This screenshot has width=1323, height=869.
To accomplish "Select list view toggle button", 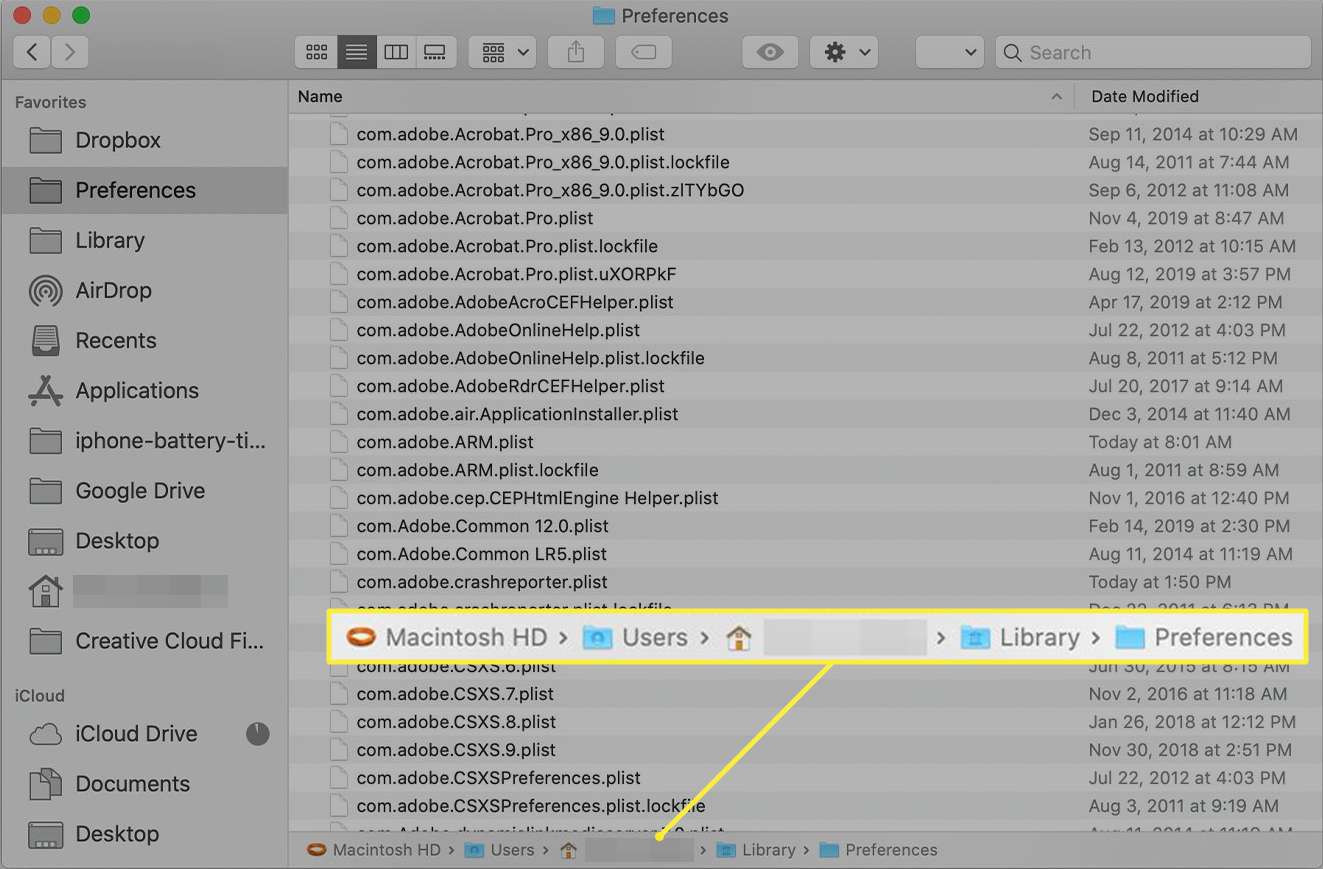I will (x=356, y=53).
